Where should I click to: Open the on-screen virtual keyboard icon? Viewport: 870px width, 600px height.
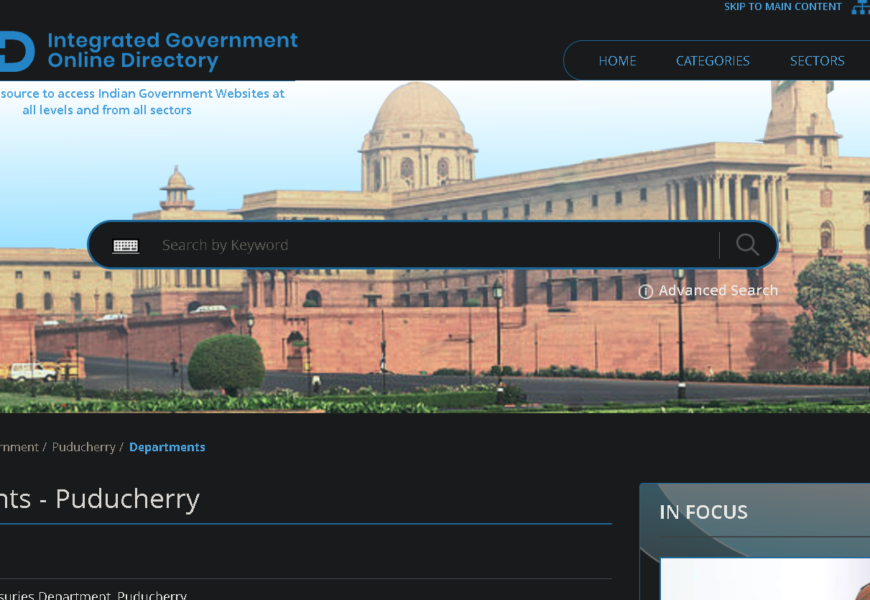pos(125,245)
